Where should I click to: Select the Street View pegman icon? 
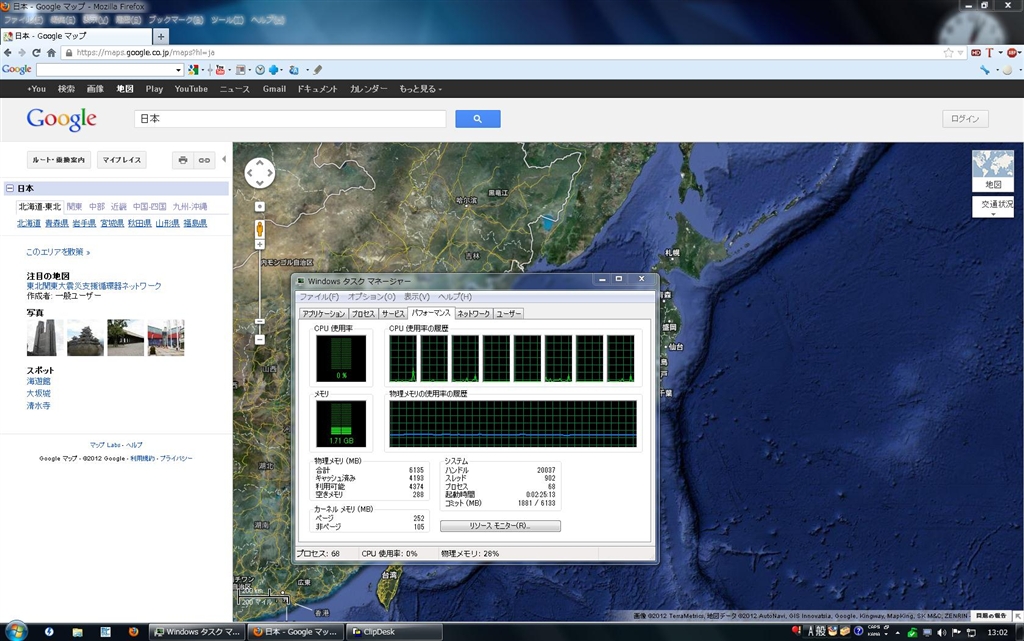pos(260,228)
